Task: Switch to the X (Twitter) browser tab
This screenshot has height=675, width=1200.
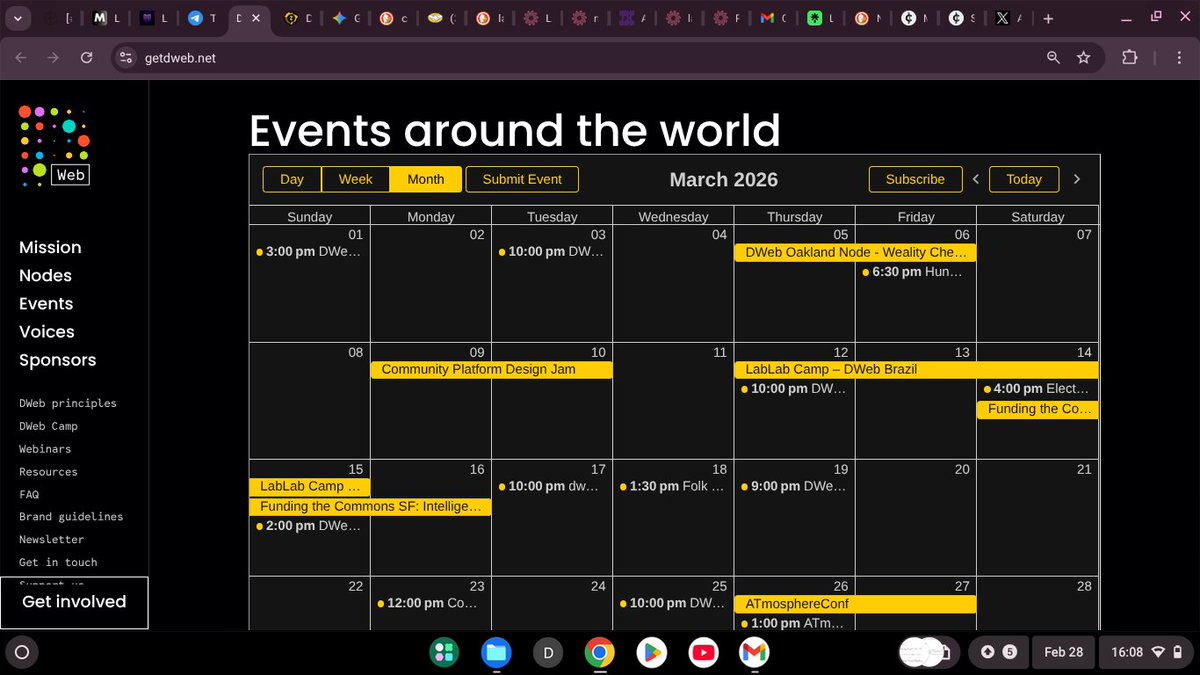Action: (x=1009, y=18)
